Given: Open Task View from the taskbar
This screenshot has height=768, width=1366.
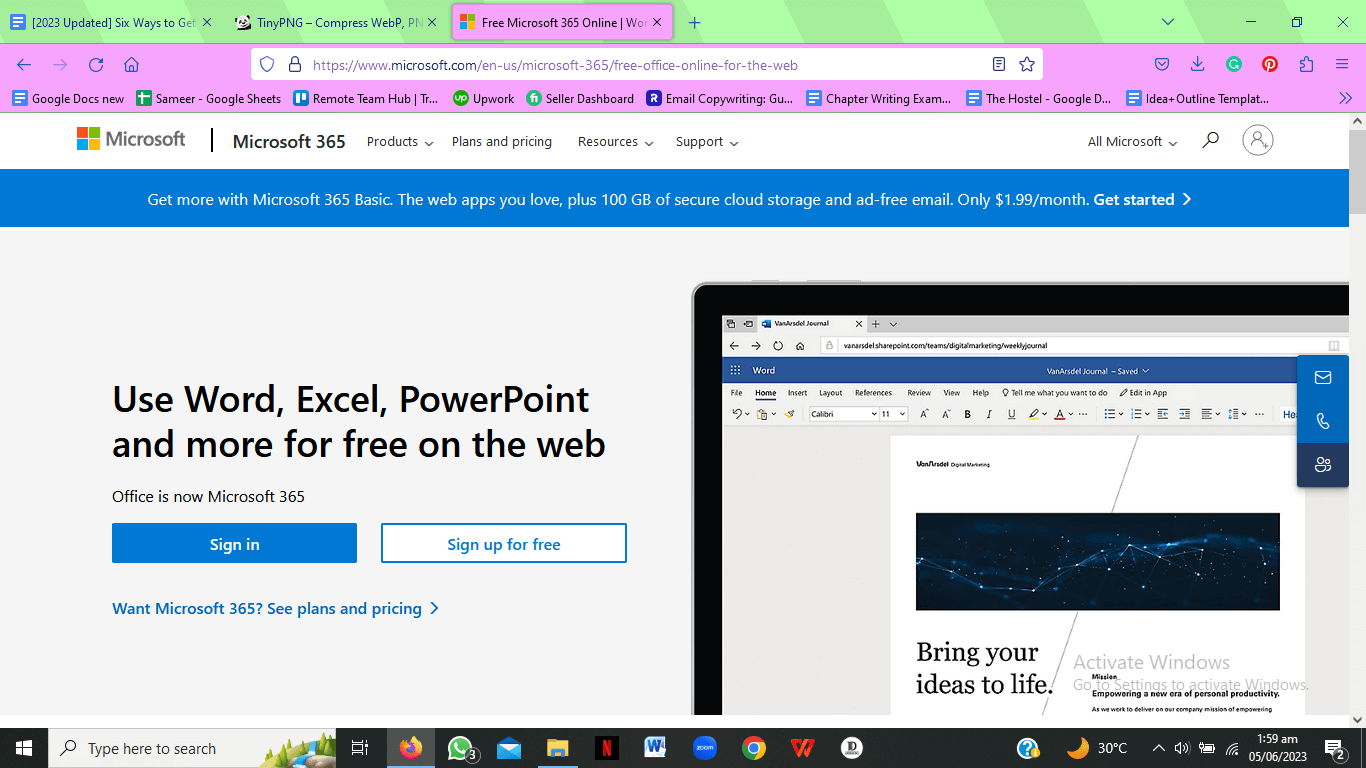Looking at the screenshot, I should tap(360, 748).
